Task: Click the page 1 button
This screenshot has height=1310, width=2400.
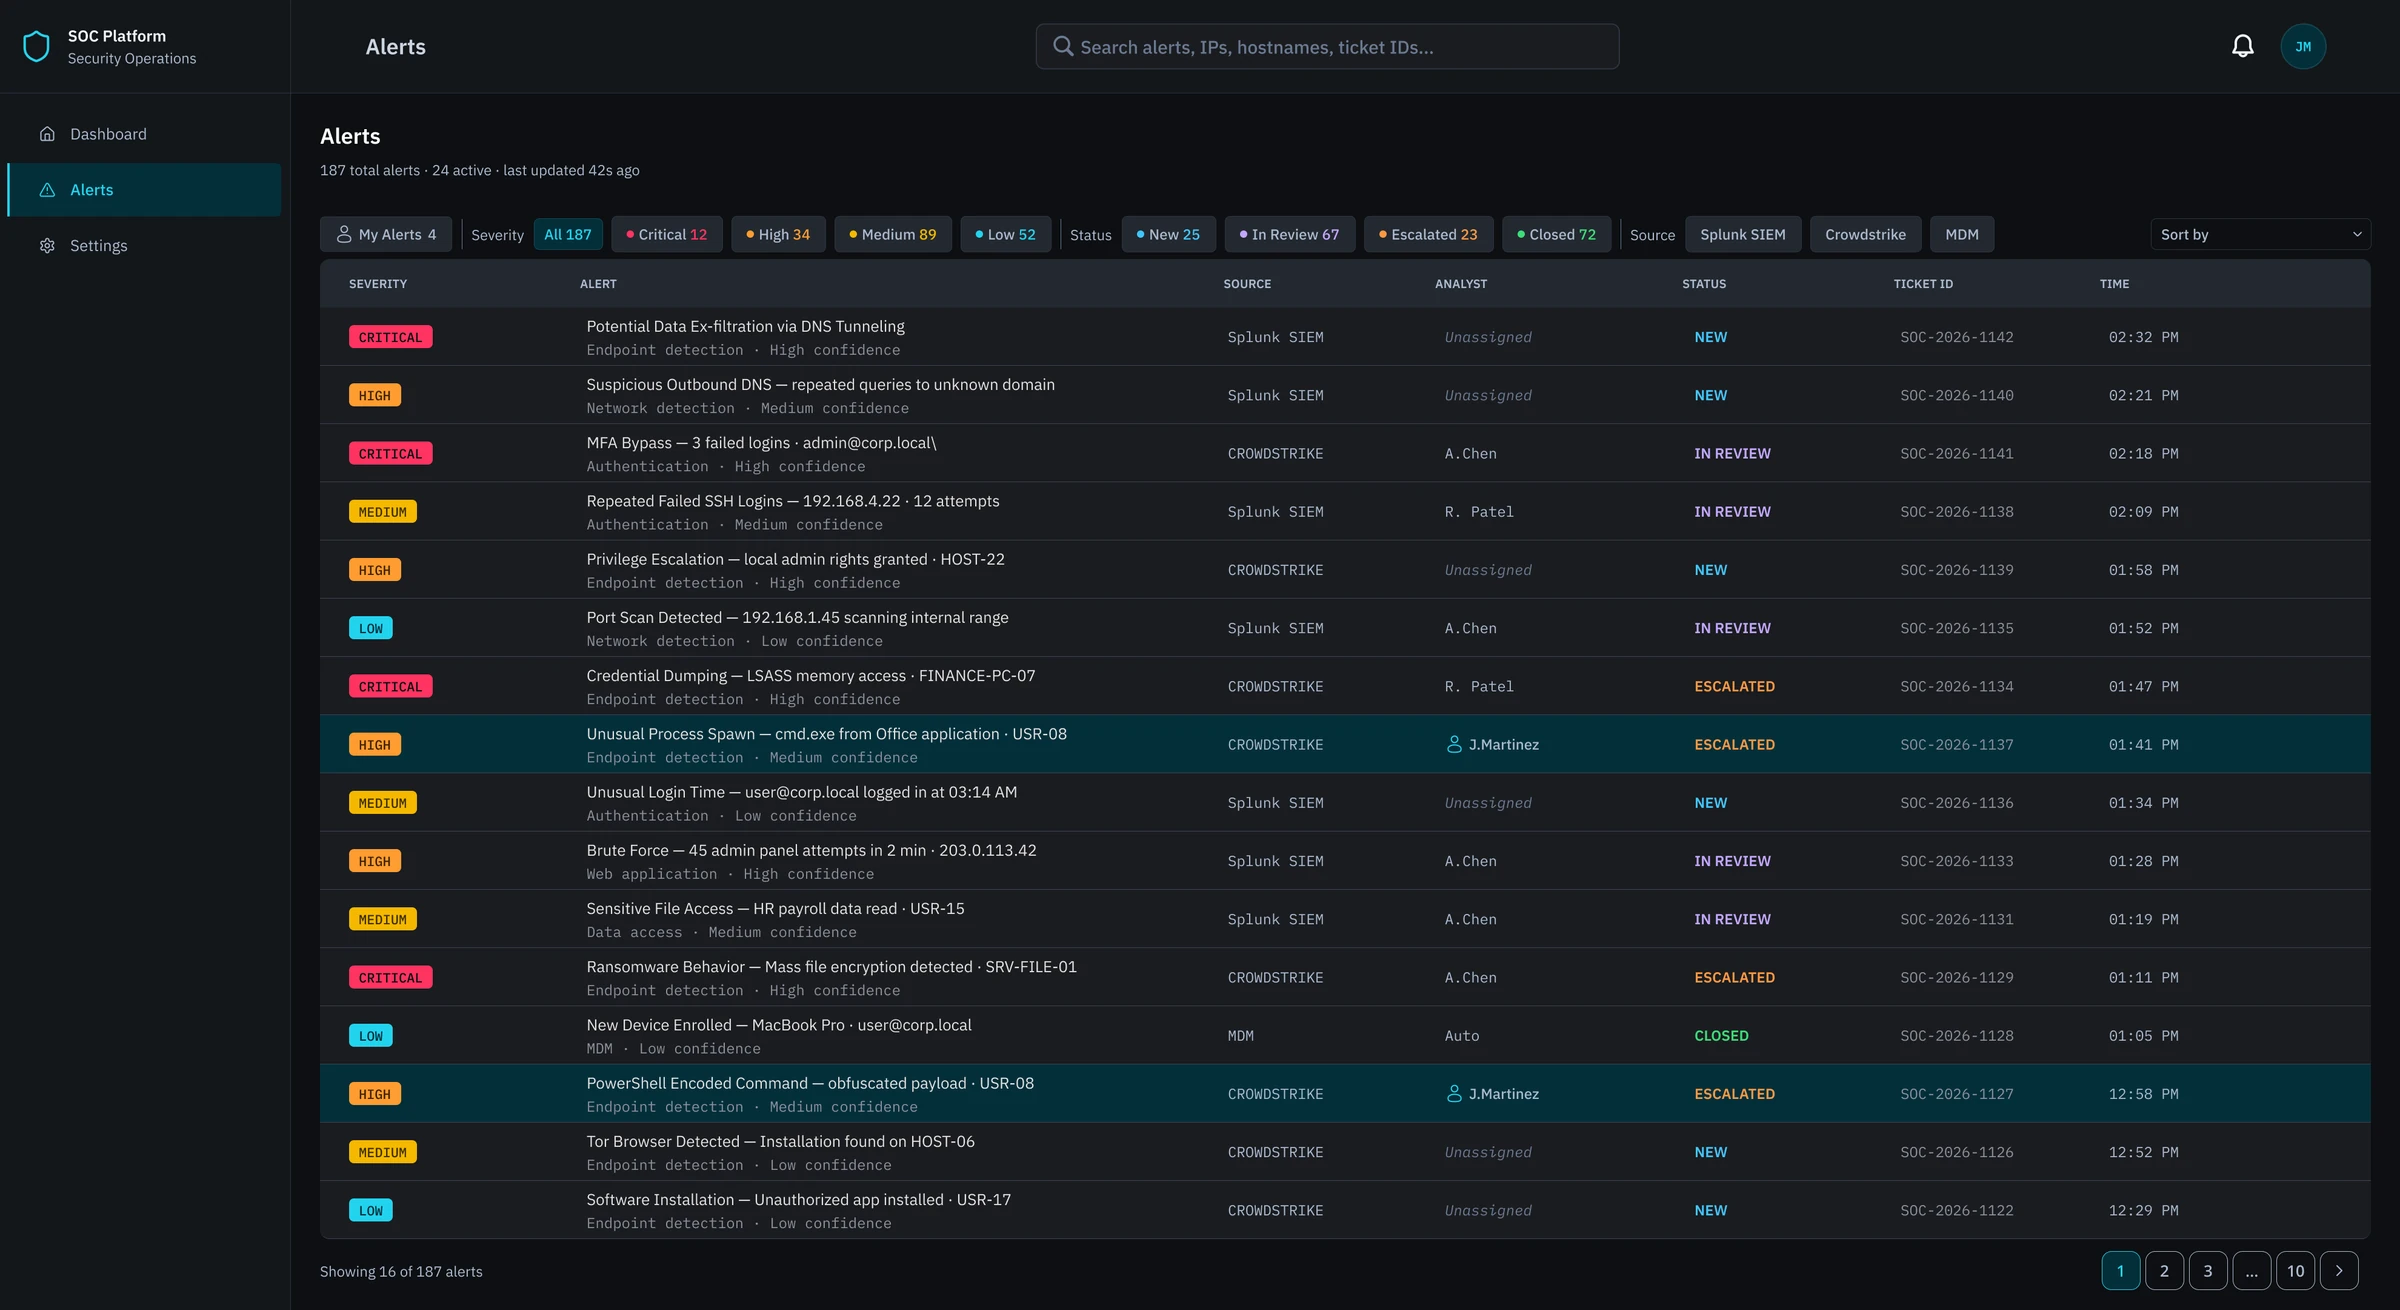Action: tap(2120, 1270)
